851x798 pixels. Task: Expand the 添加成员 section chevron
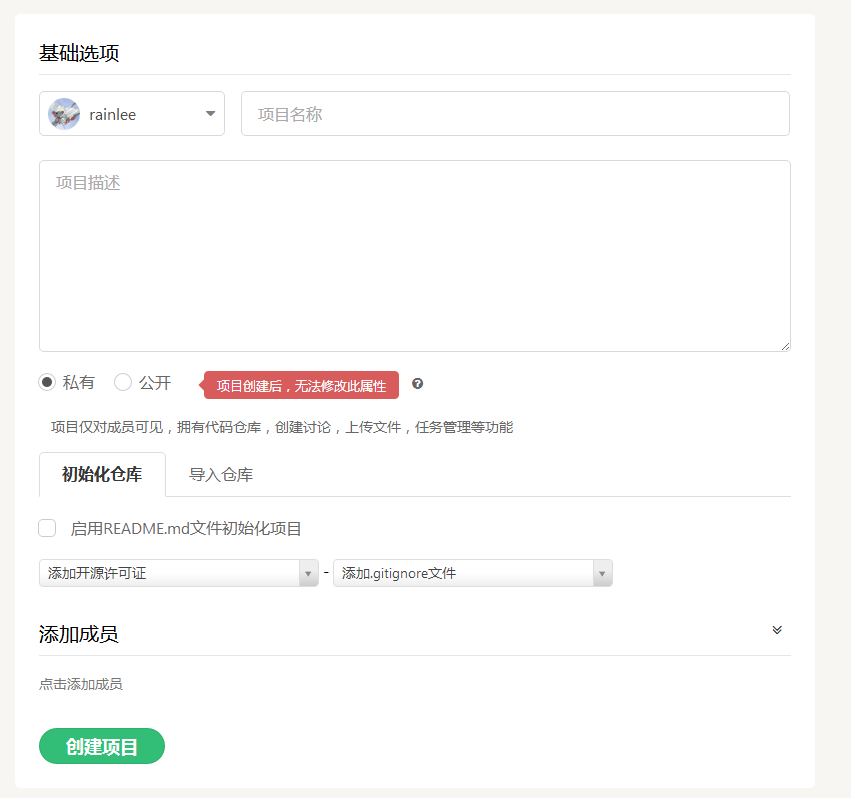coord(777,630)
